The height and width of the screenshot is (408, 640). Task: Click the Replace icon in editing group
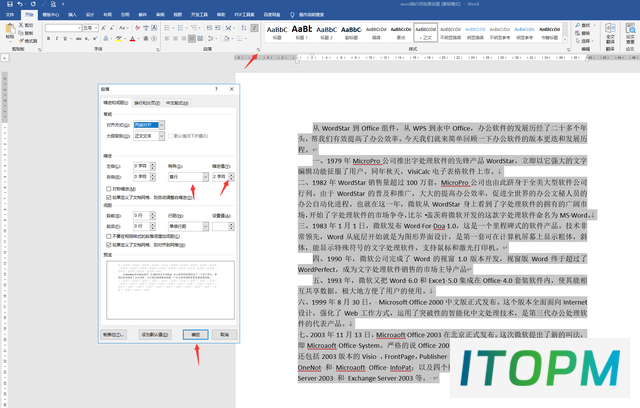(x=578, y=33)
